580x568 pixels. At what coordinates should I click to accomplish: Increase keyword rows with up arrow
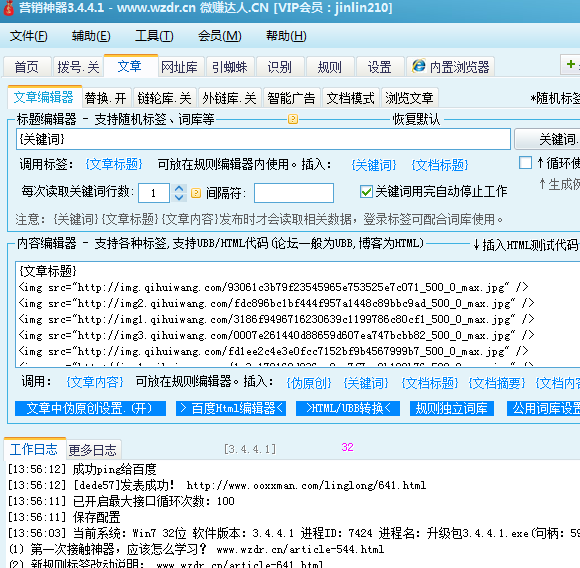179,188
